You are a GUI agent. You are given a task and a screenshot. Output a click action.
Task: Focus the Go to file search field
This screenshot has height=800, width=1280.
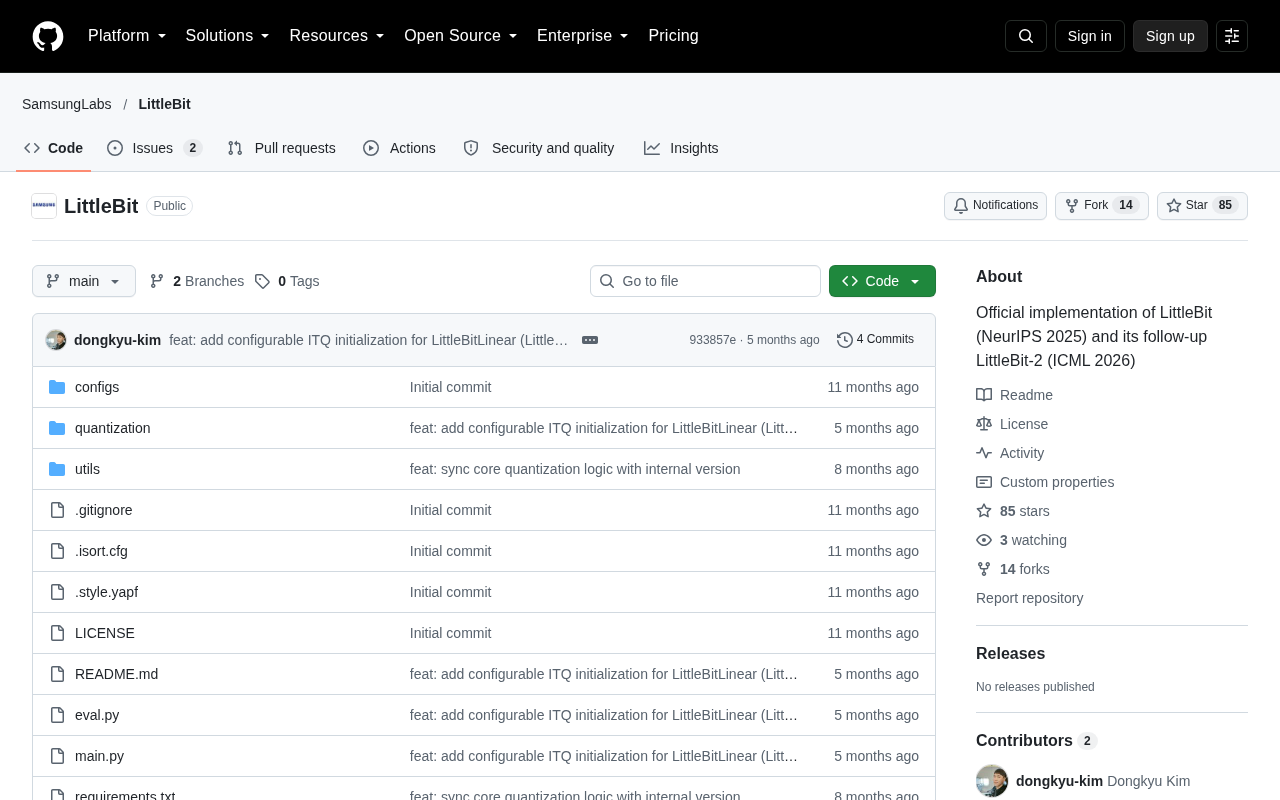click(705, 281)
